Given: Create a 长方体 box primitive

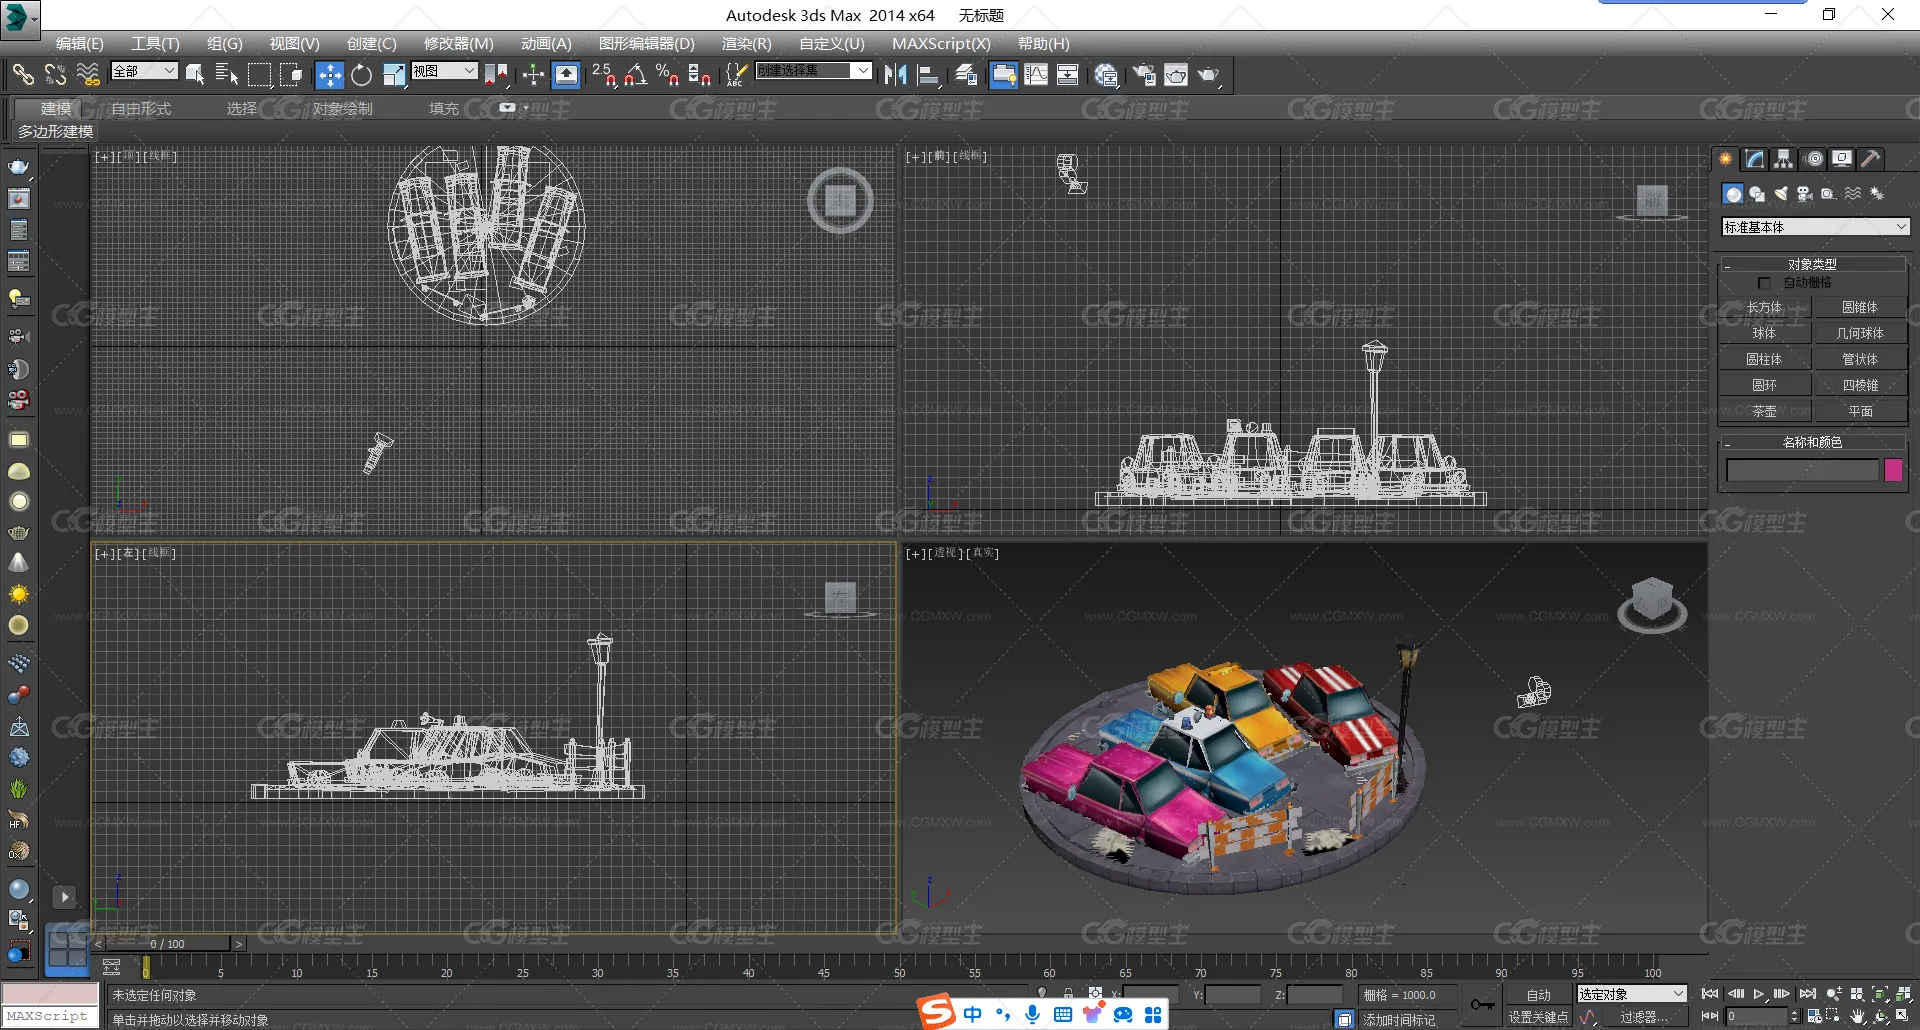Looking at the screenshot, I should point(1764,307).
